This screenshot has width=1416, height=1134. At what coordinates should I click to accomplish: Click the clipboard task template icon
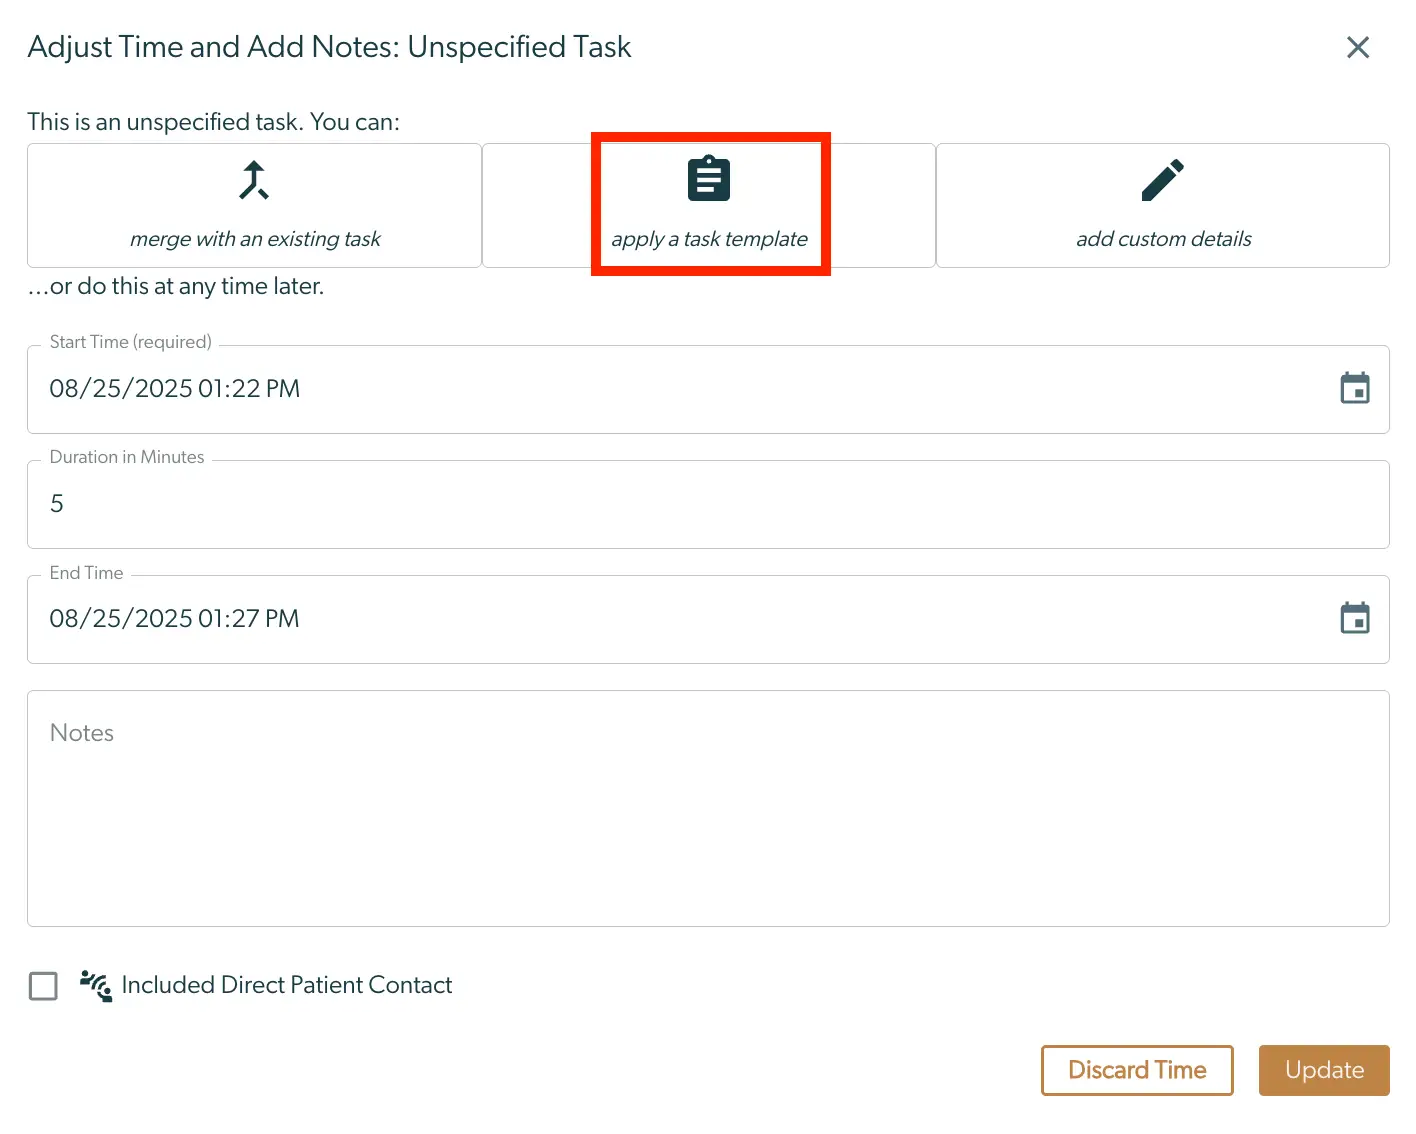tap(709, 178)
